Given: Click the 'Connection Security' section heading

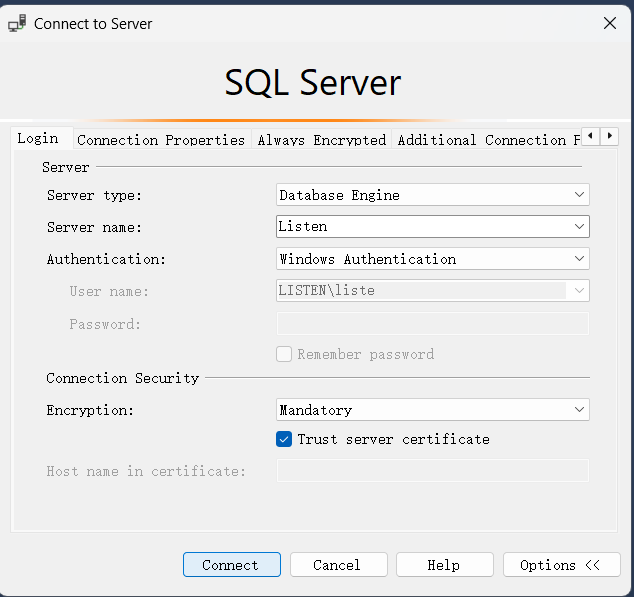Looking at the screenshot, I should tap(123, 378).
